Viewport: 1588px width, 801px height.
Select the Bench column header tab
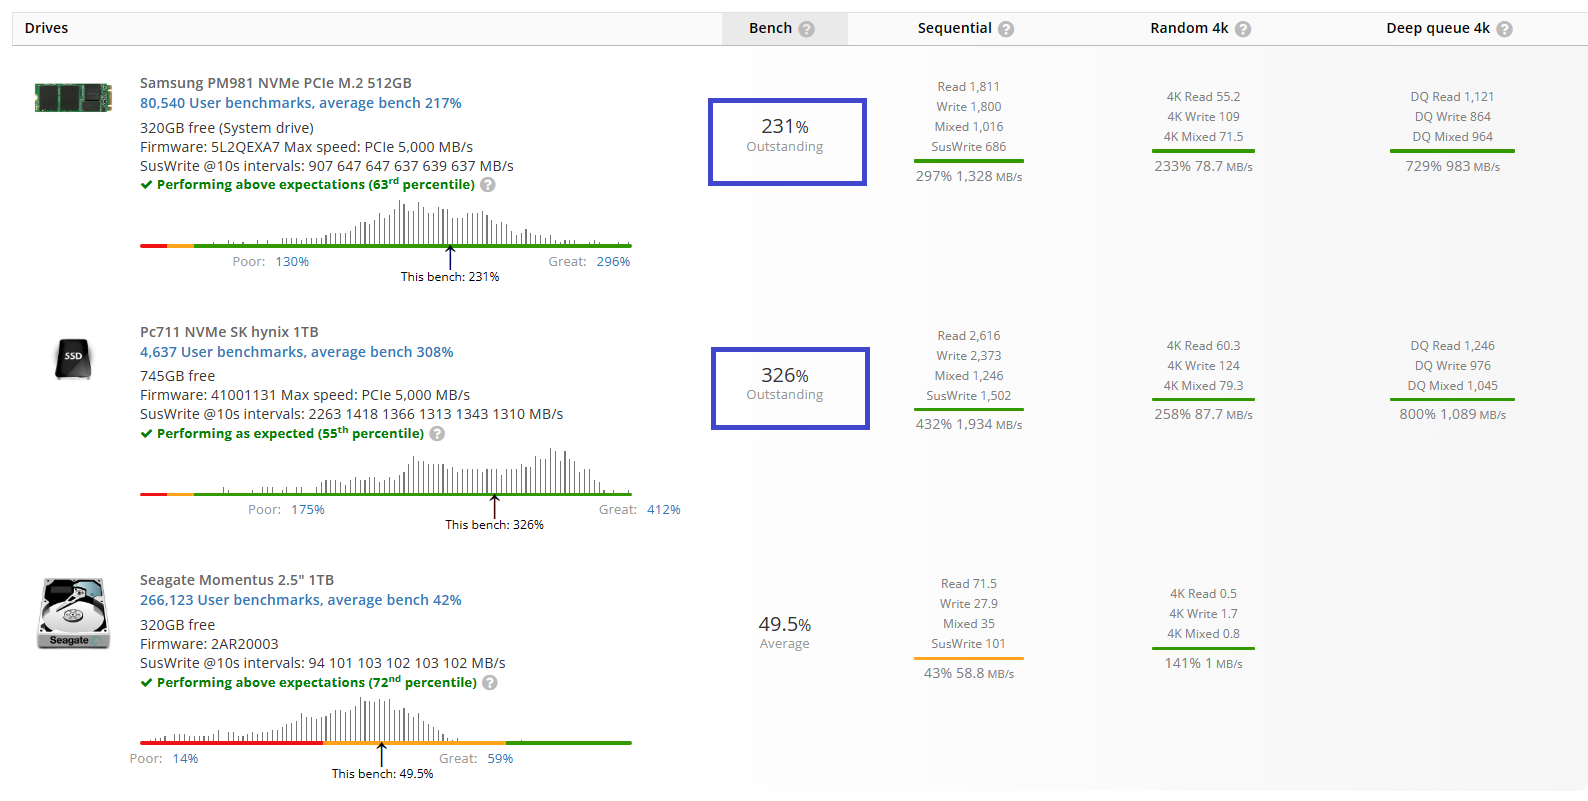[771, 29]
